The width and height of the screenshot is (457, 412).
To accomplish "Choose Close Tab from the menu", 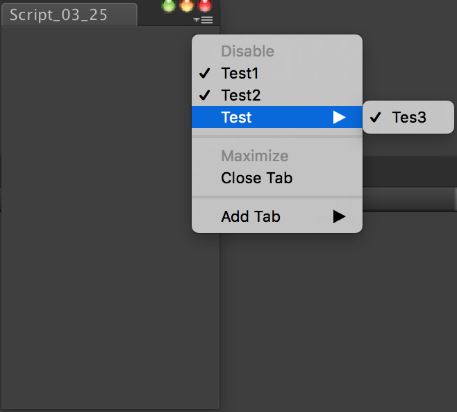I will click(x=257, y=178).
